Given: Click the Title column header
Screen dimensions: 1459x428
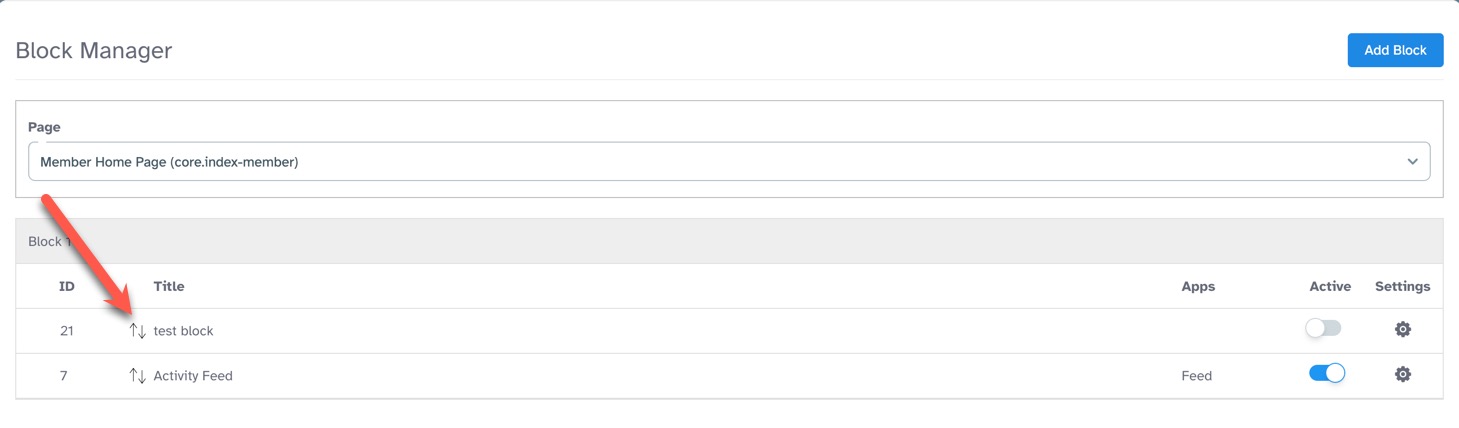Looking at the screenshot, I should 169,286.
